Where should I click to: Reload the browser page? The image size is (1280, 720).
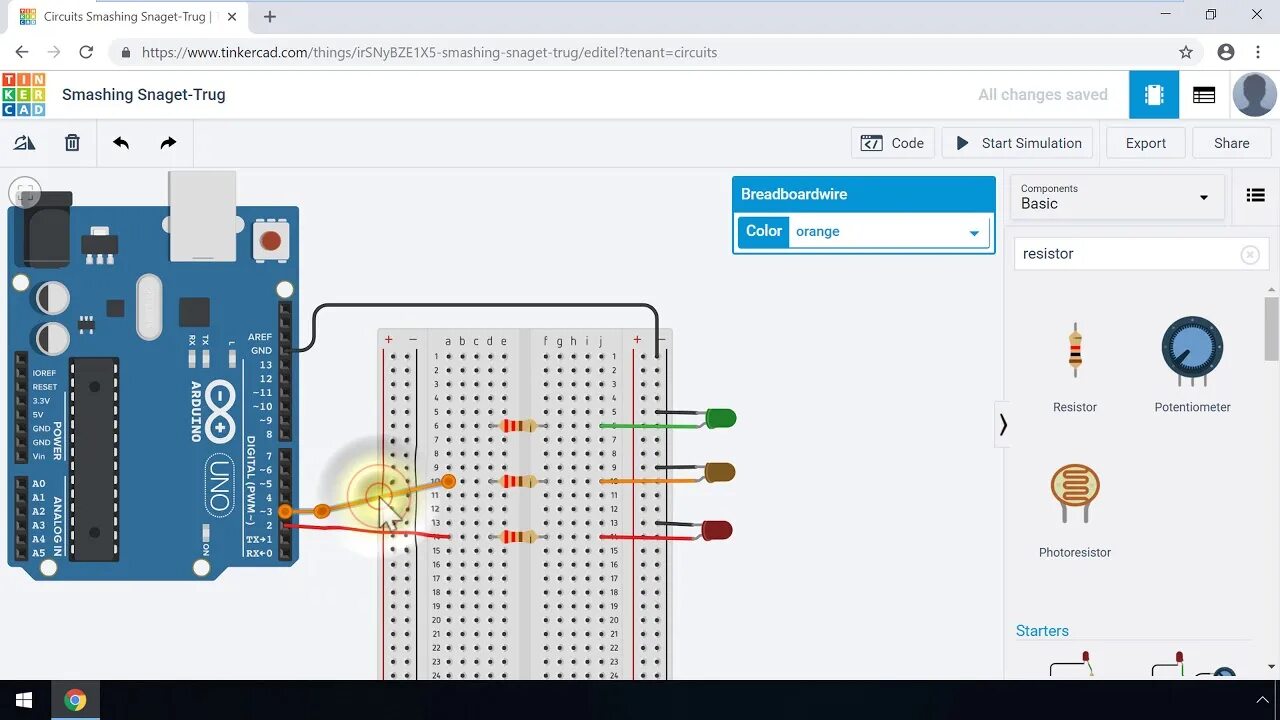click(x=86, y=52)
